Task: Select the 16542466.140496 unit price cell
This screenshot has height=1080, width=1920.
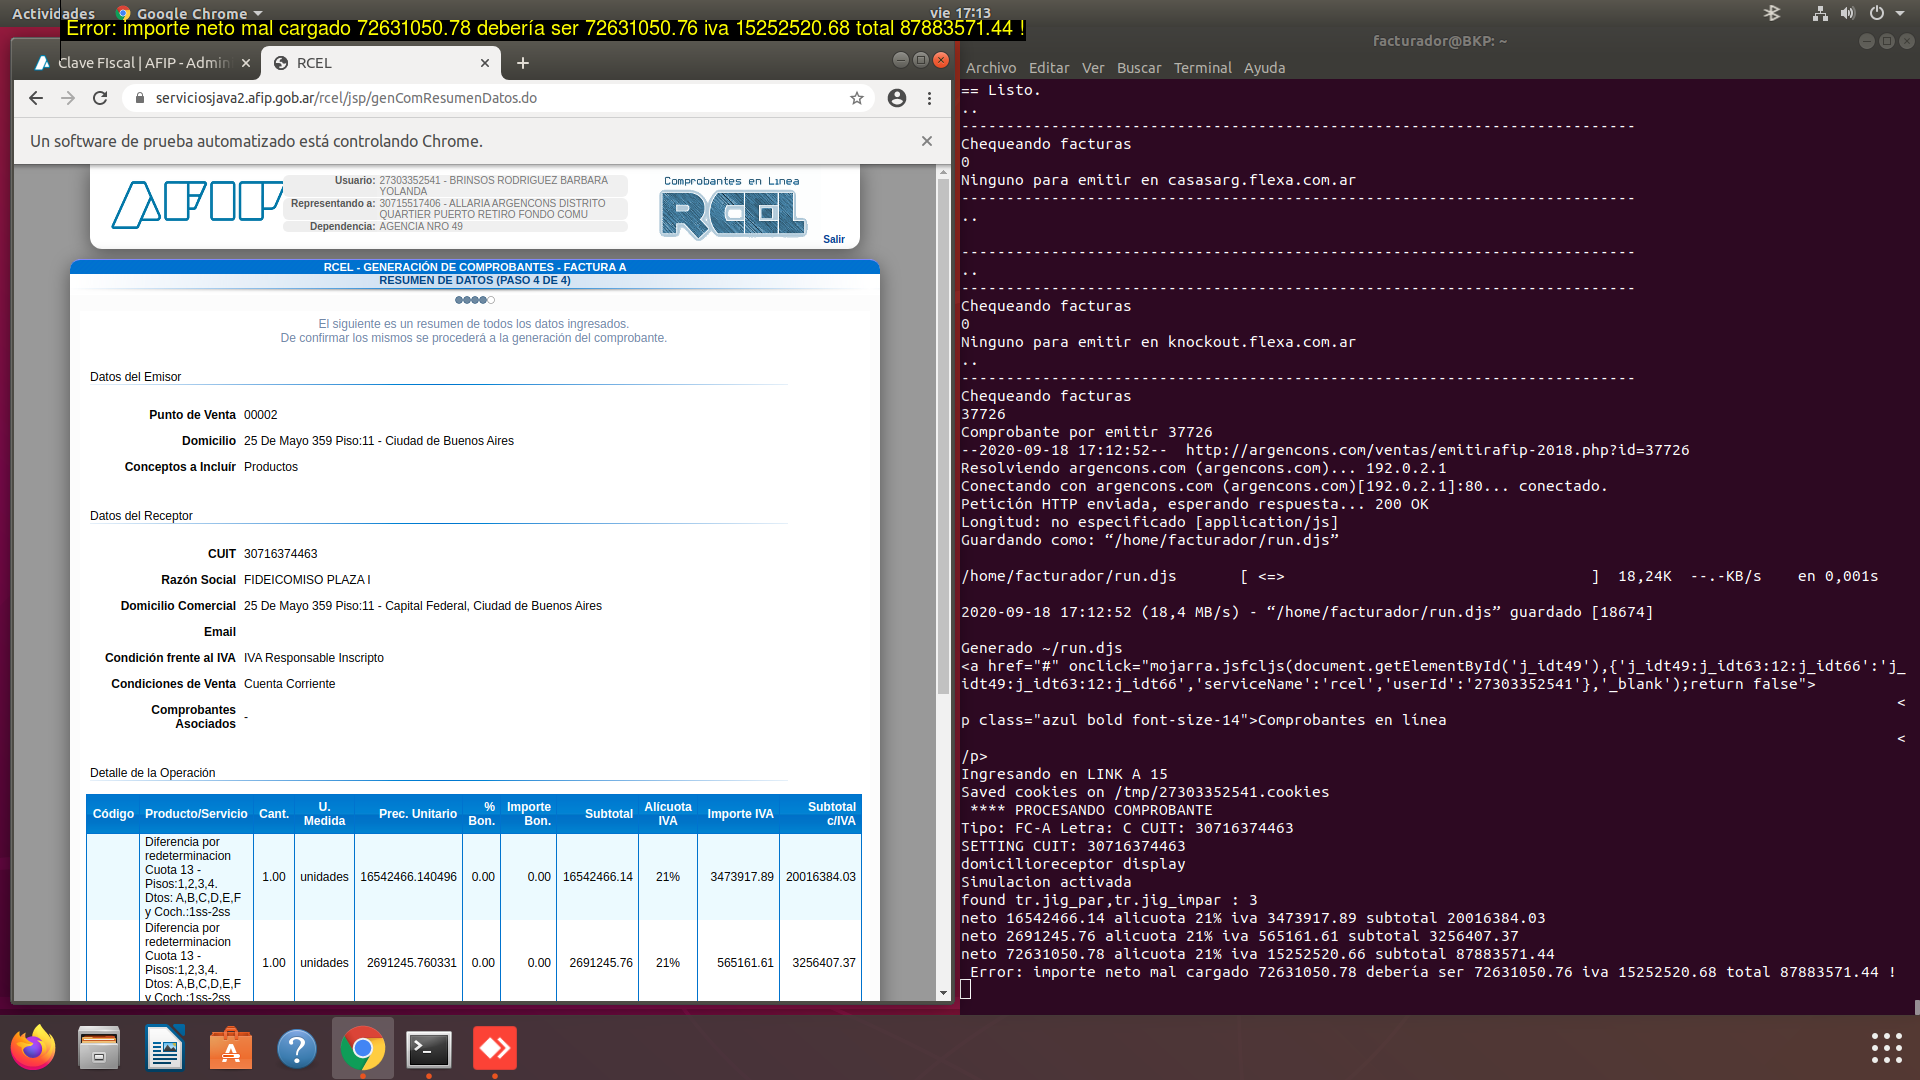Action: [408, 877]
